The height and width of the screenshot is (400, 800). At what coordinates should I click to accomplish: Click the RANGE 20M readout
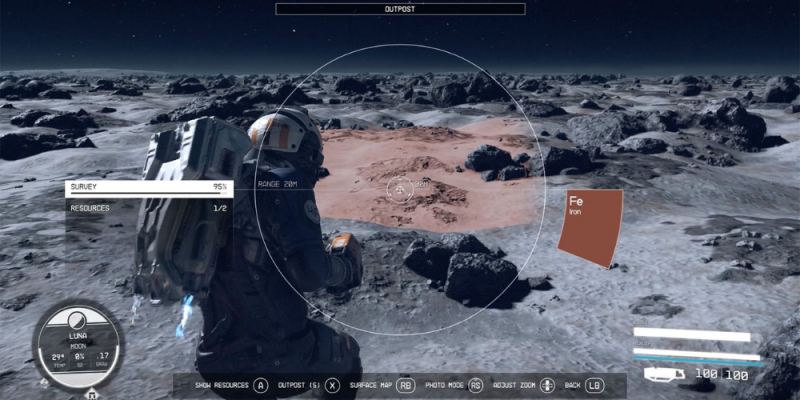pyautogui.click(x=278, y=184)
